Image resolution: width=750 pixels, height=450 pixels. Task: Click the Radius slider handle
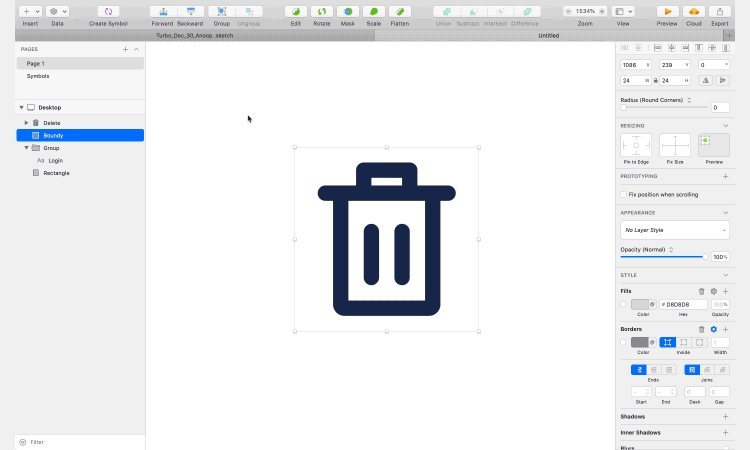(x=623, y=108)
